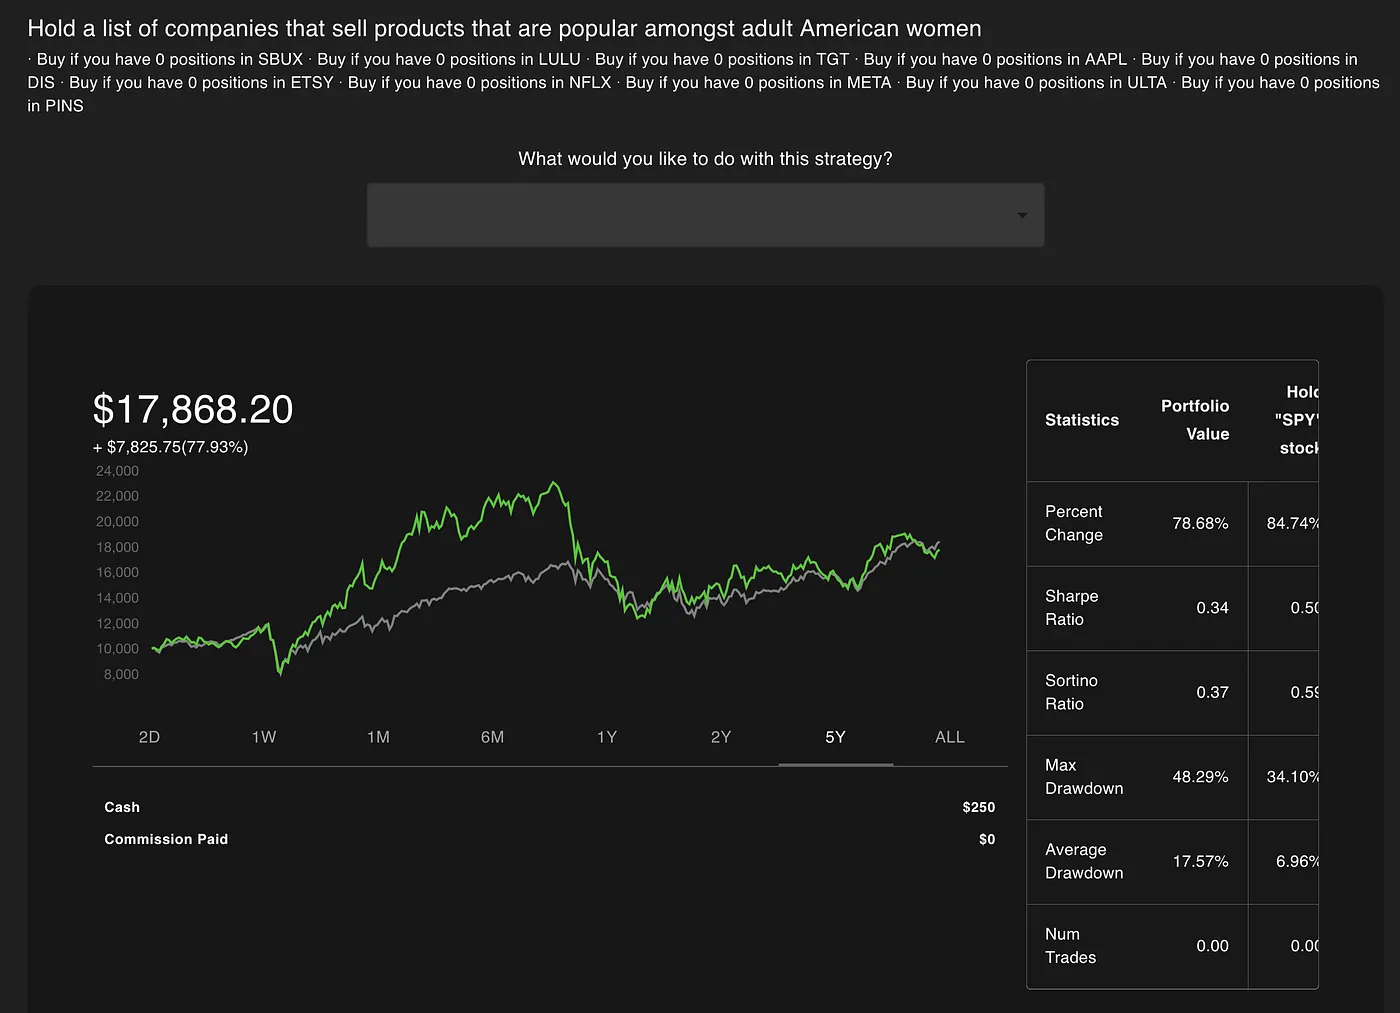Click the strategy title heading
Image resolution: width=1400 pixels, height=1013 pixels.
tap(504, 29)
